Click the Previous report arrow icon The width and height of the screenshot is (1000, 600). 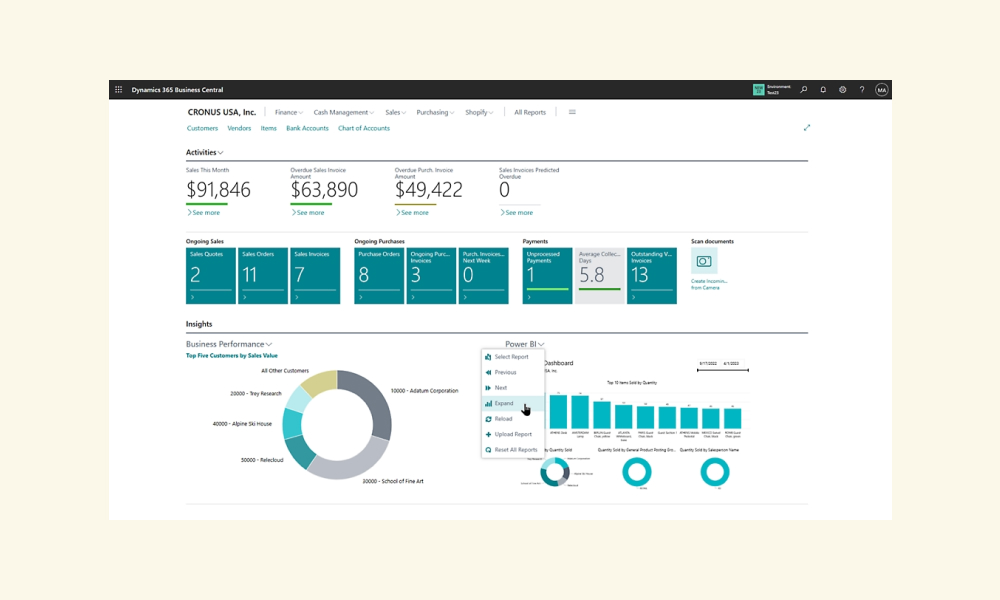tap(488, 372)
